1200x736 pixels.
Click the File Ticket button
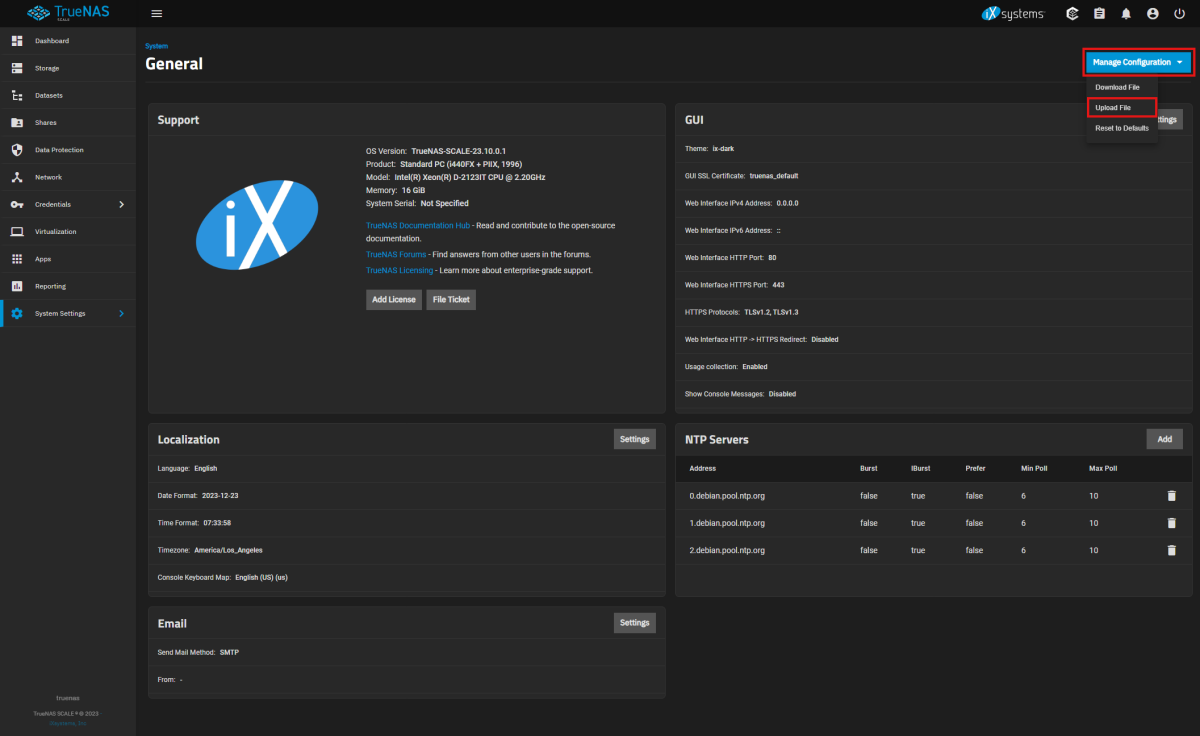click(451, 299)
